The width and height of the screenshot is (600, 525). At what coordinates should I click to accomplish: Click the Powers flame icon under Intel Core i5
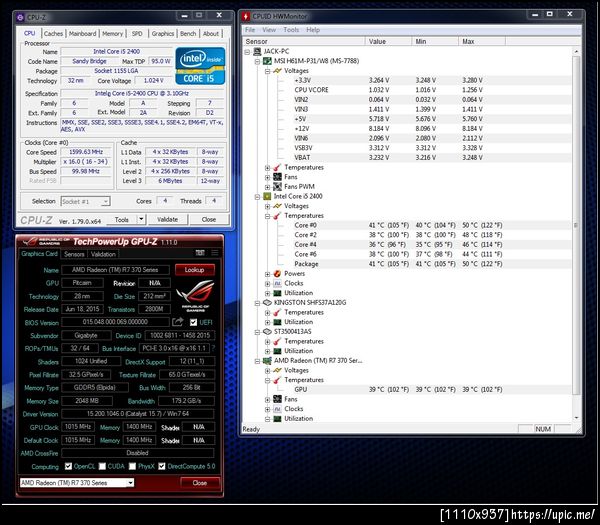(x=278, y=274)
